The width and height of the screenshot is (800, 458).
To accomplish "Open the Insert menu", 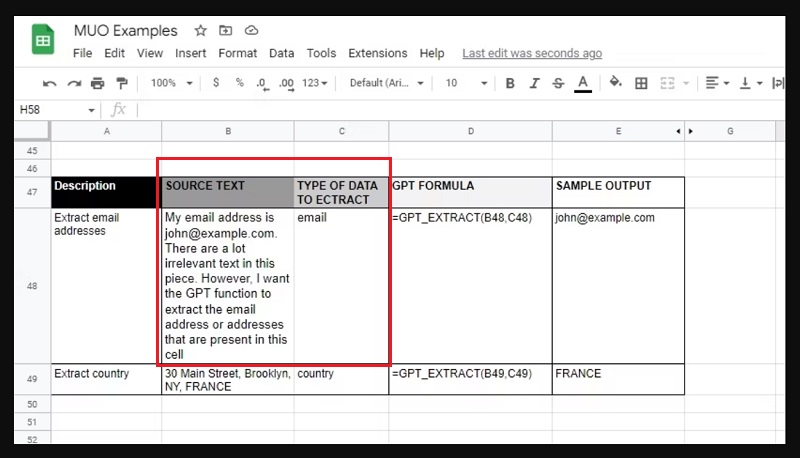I will [x=190, y=53].
